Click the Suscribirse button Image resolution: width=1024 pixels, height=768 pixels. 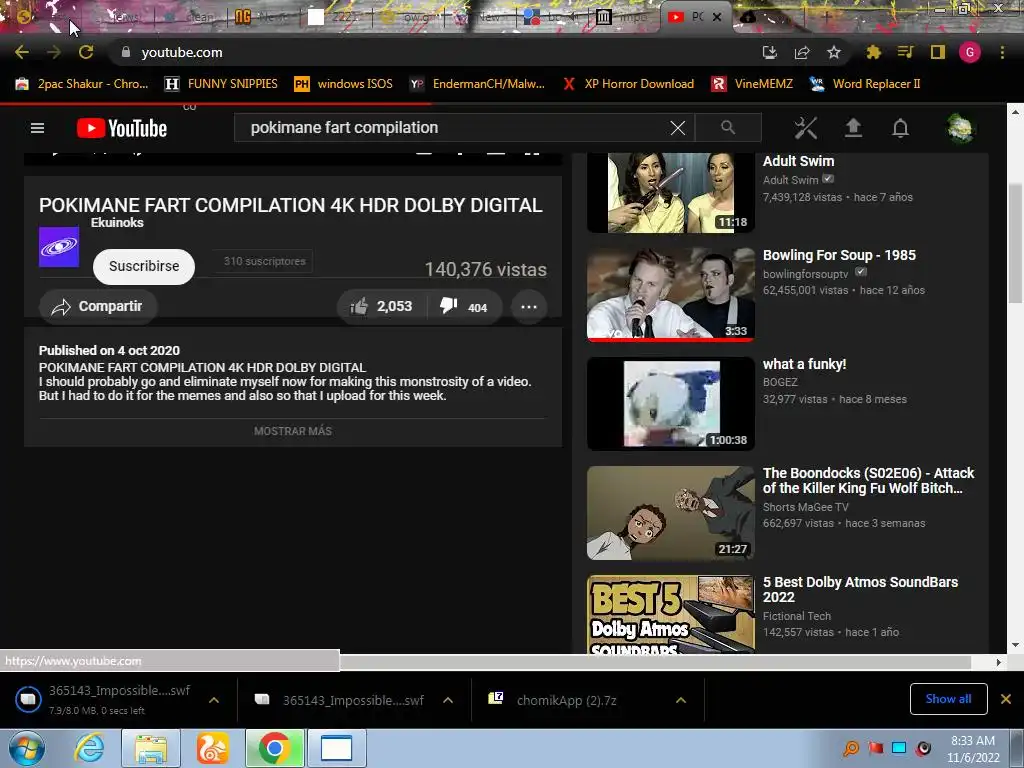point(144,266)
